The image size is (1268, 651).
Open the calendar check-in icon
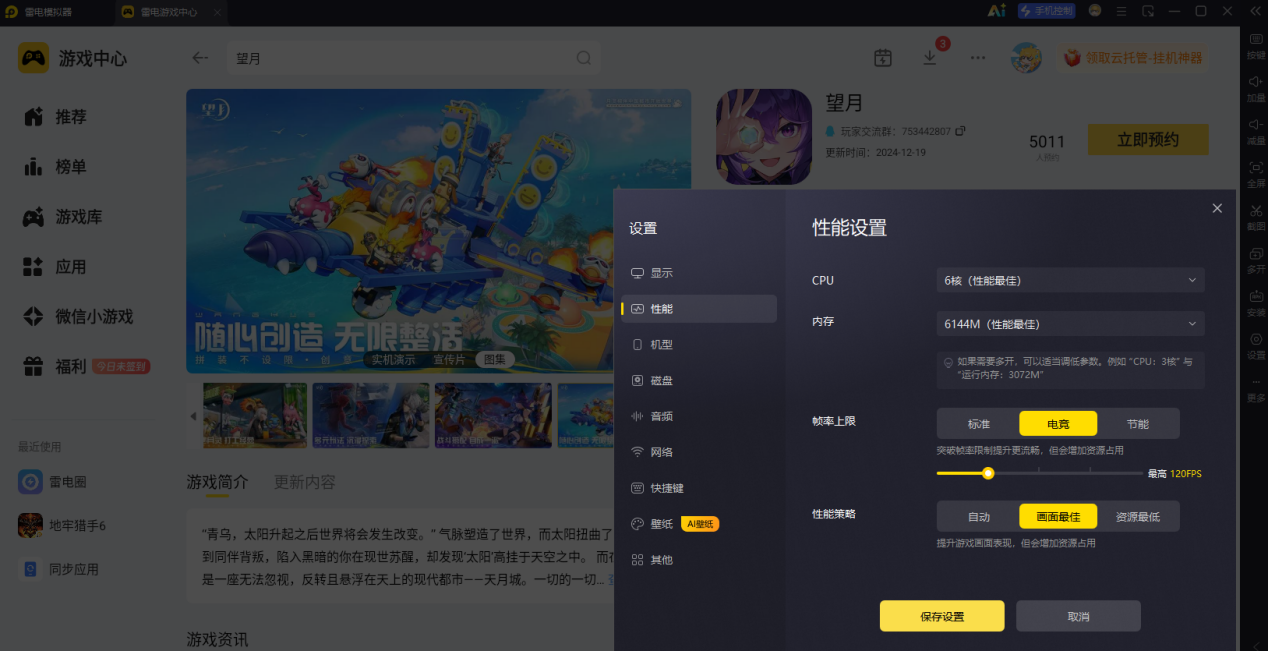(x=882, y=58)
